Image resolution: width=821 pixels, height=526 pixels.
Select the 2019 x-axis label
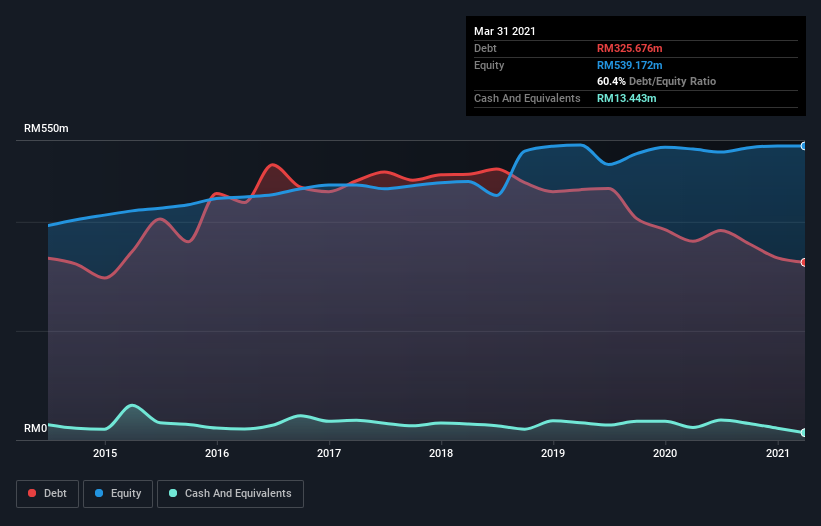553,453
